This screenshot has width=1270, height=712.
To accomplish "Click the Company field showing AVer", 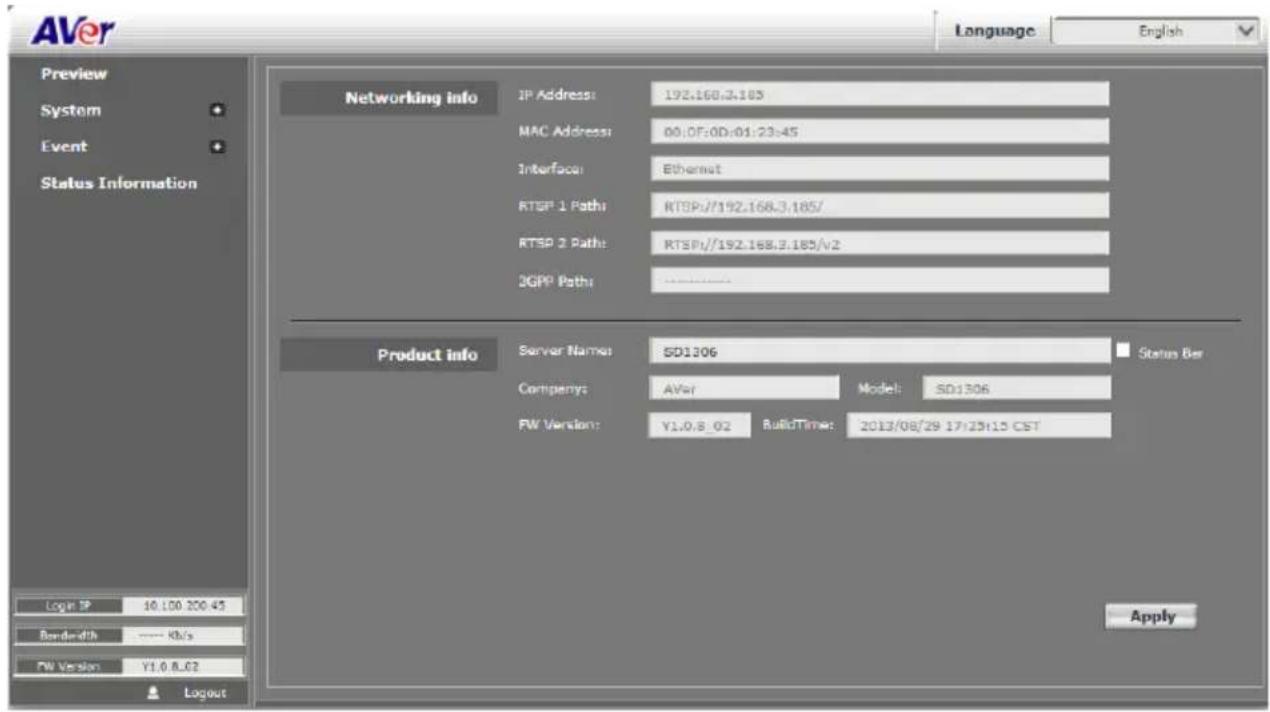I will (x=744, y=389).
